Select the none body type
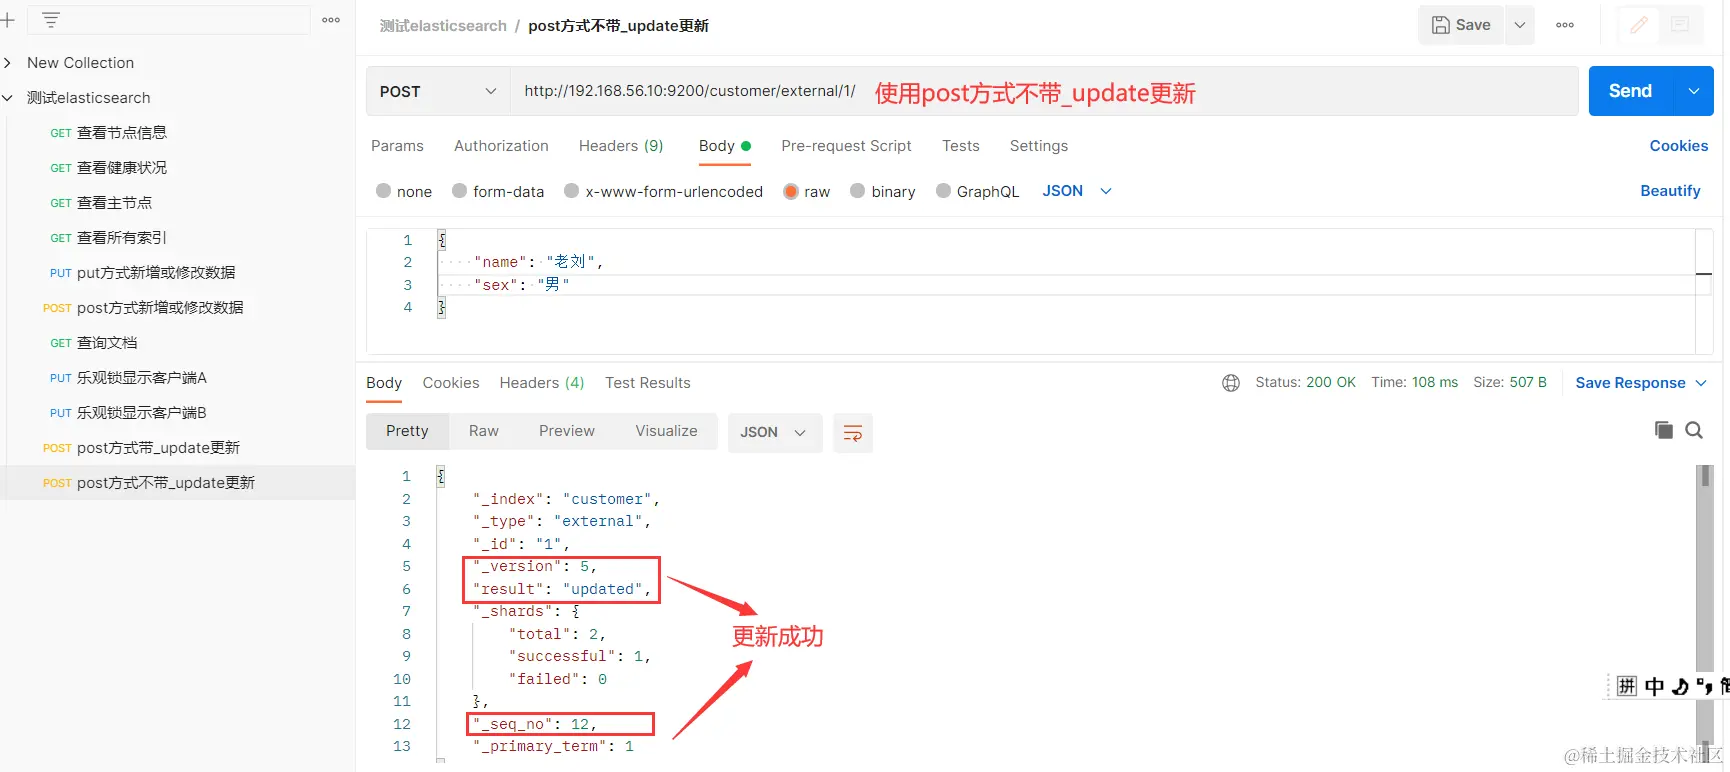 (x=404, y=191)
